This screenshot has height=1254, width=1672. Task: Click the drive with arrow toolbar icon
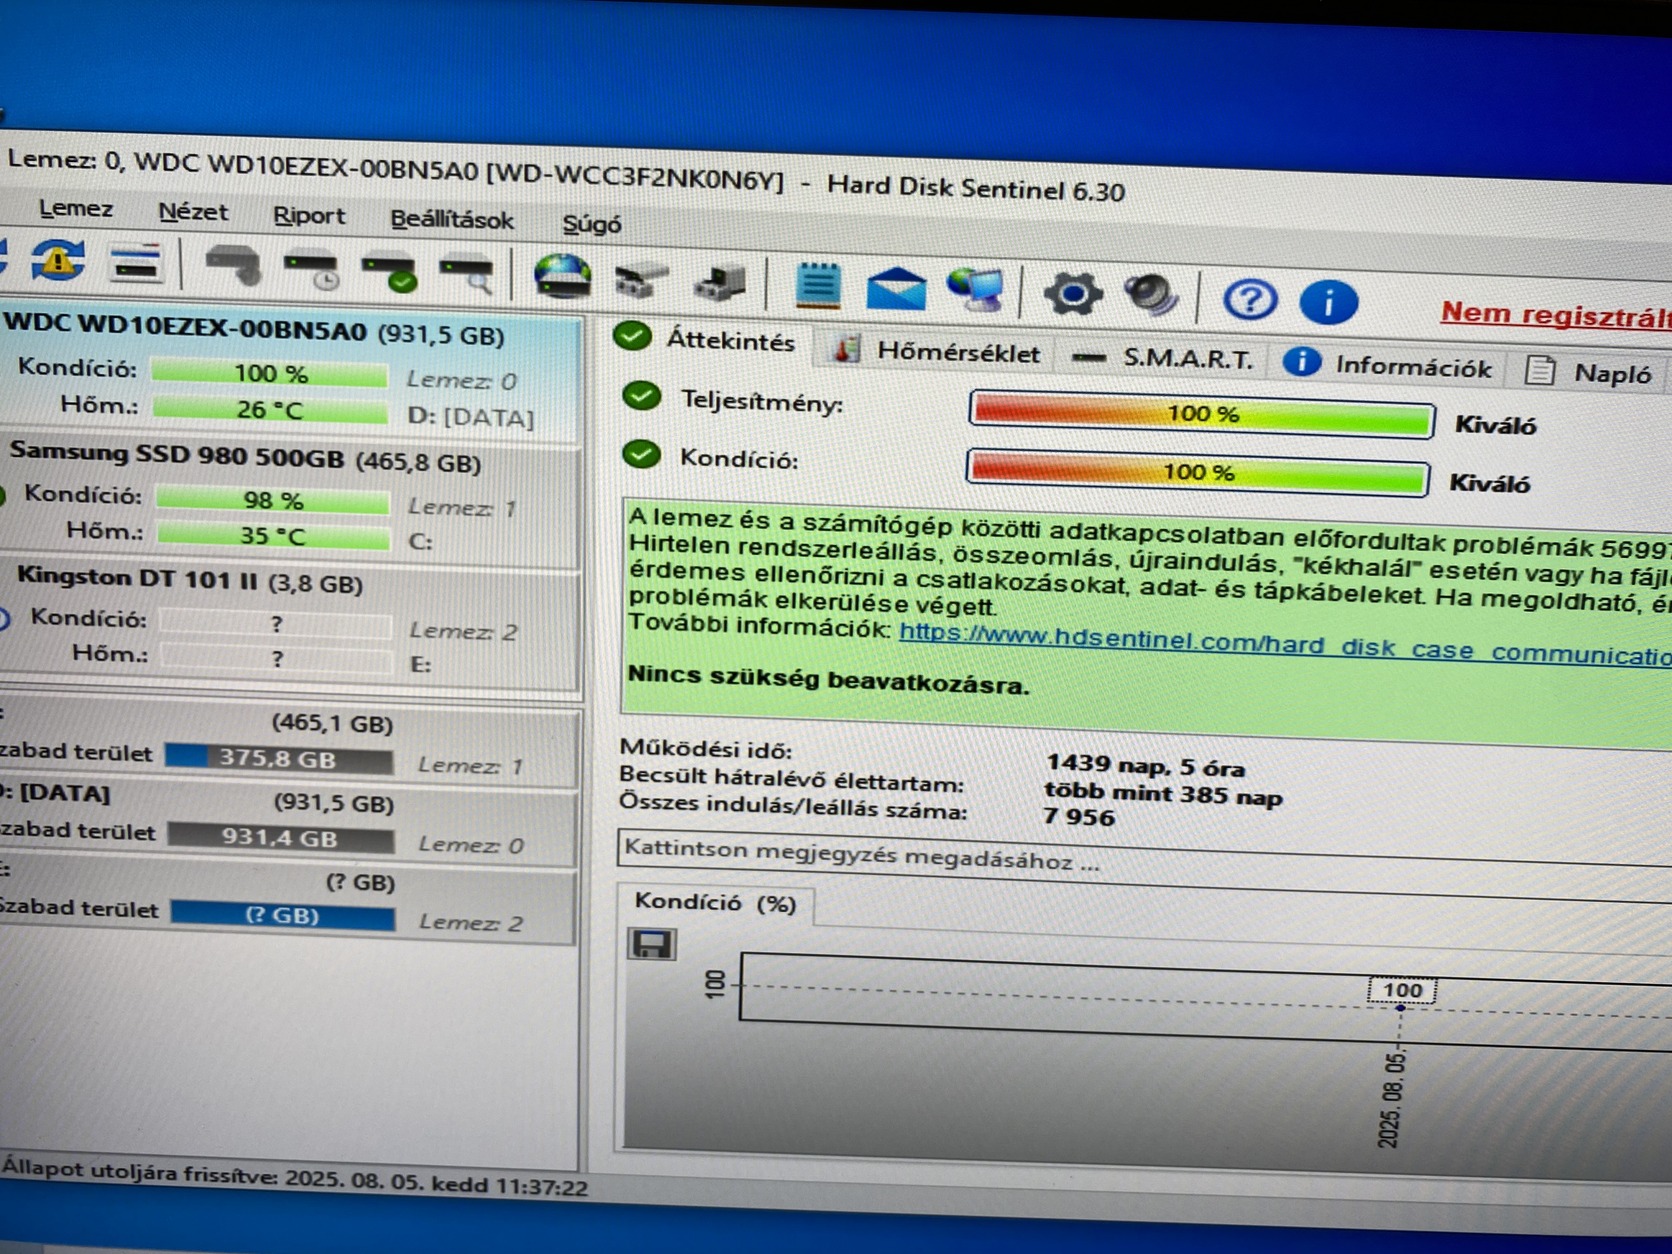tap(720, 283)
